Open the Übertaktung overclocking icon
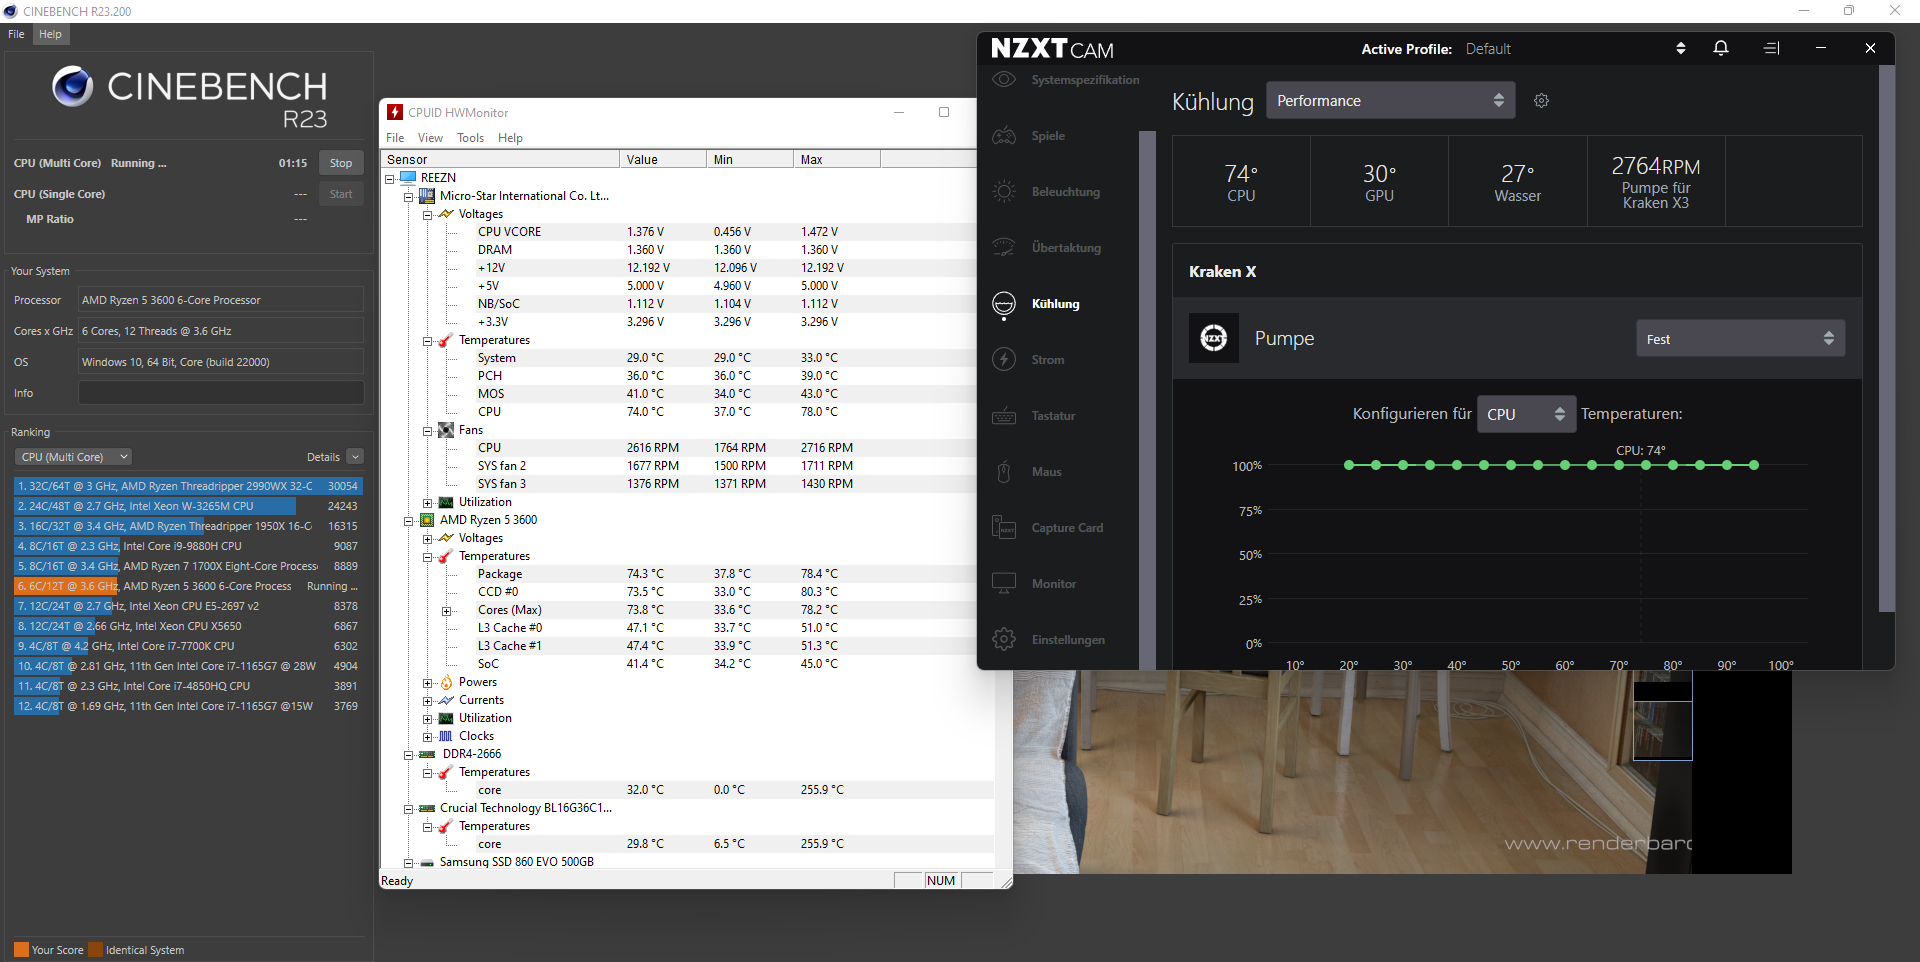Image resolution: width=1920 pixels, height=962 pixels. click(x=1004, y=248)
